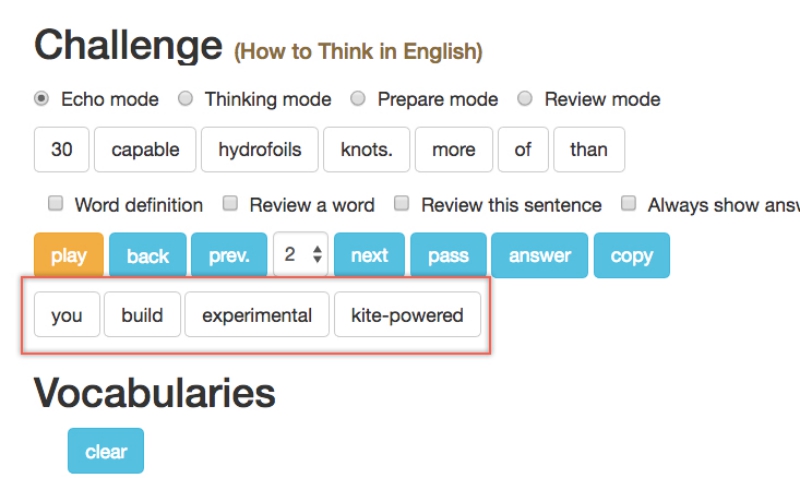800x478 pixels.
Task: Open How to Think in English link
Action: point(358,50)
